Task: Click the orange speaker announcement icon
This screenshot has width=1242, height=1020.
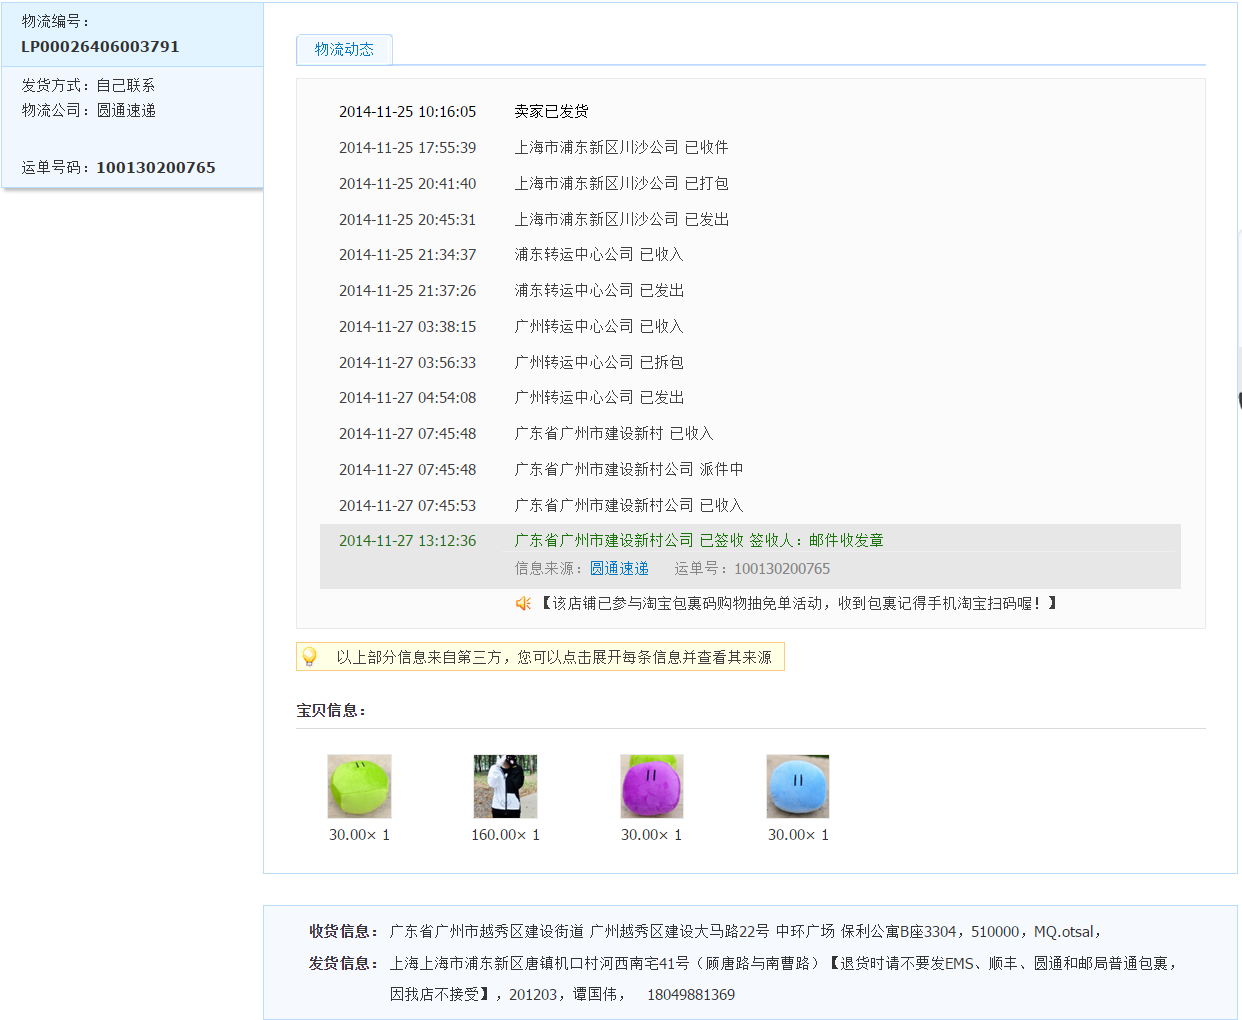Action: point(523,603)
